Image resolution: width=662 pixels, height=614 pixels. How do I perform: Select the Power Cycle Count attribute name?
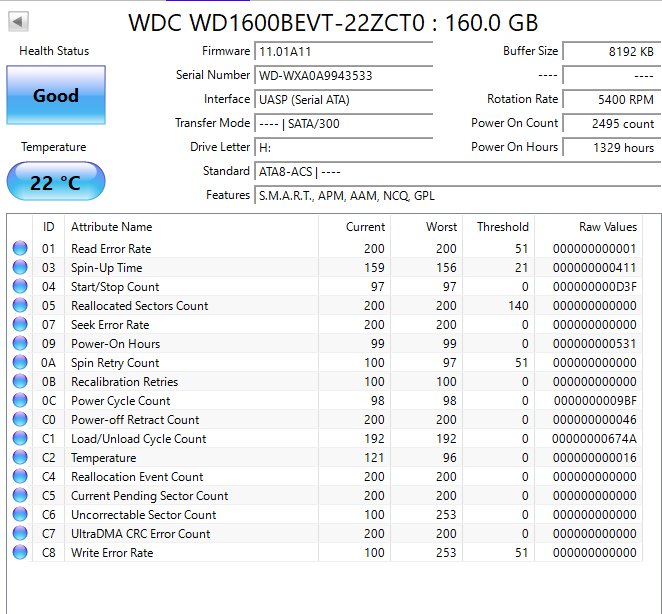coord(120,401)
